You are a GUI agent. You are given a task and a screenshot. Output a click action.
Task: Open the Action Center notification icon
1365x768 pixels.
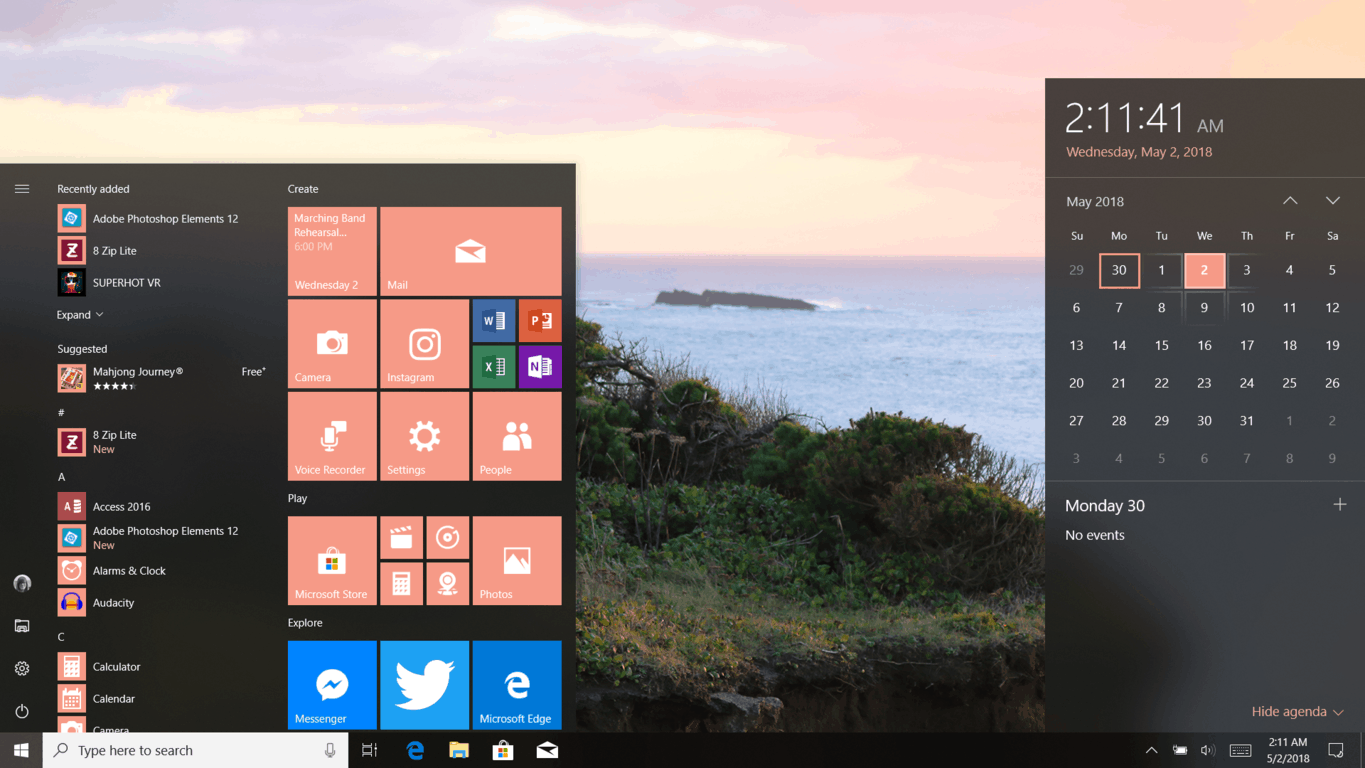pos(1336,750)
